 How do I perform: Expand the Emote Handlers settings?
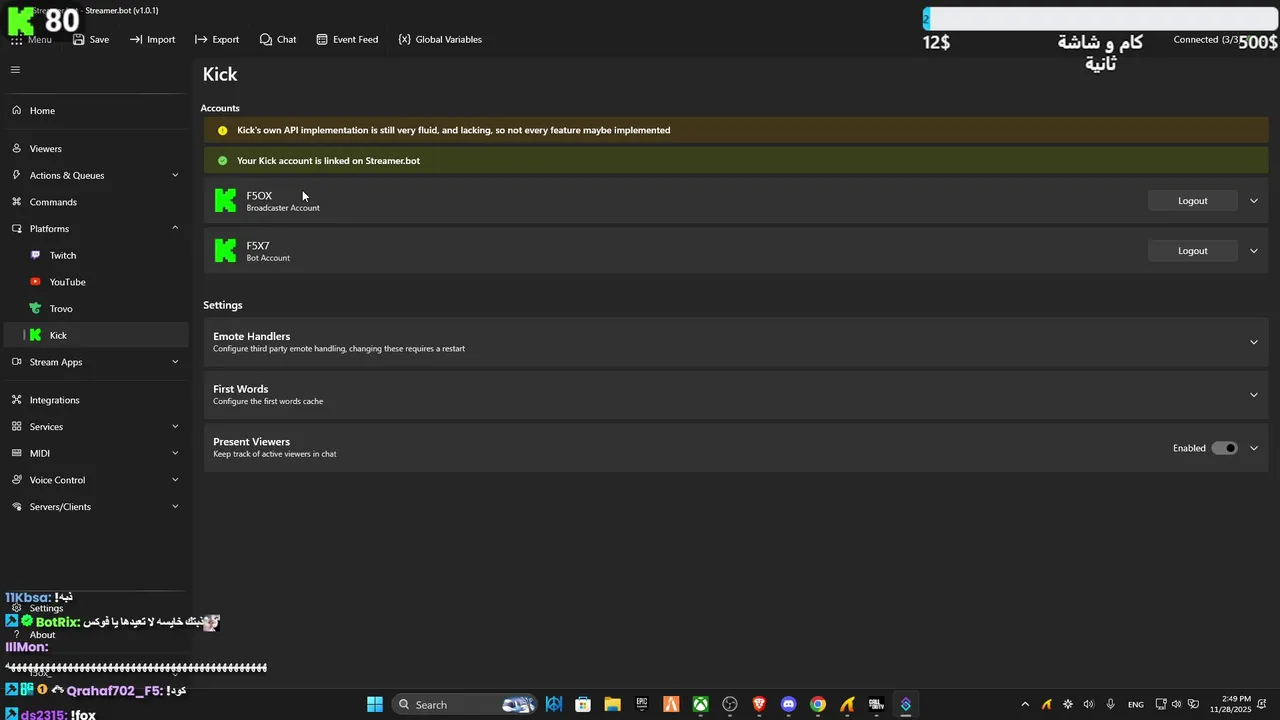(x=1254, y=342)
